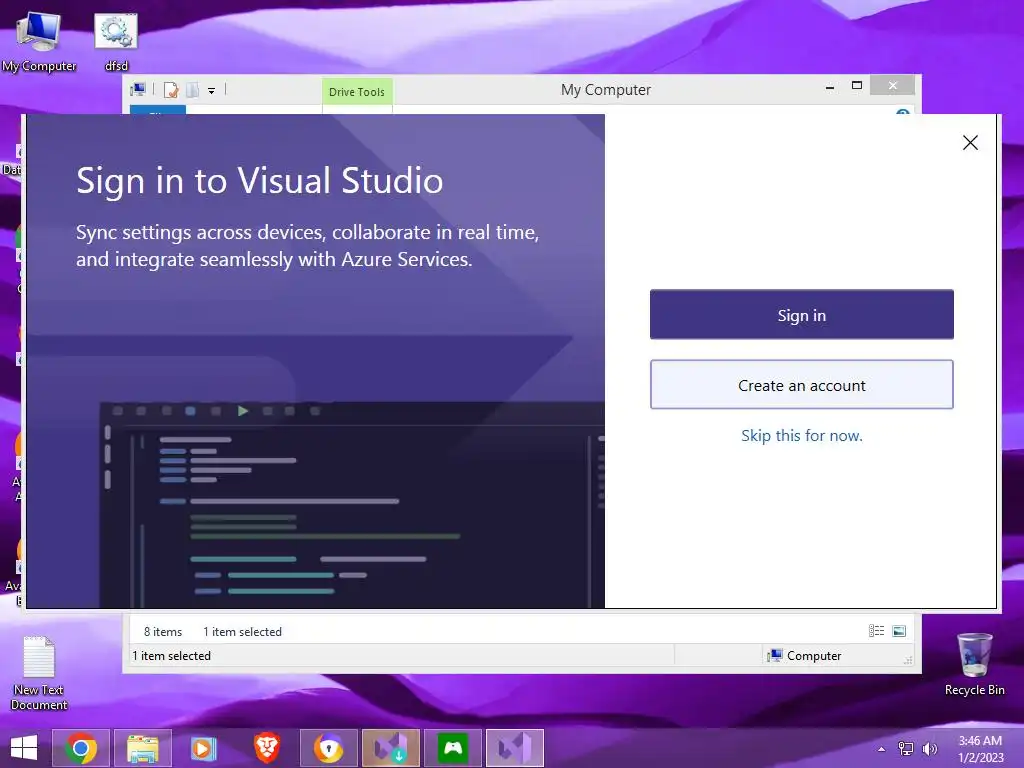Open the My Computer desktop icon

[x=39, y=41]
